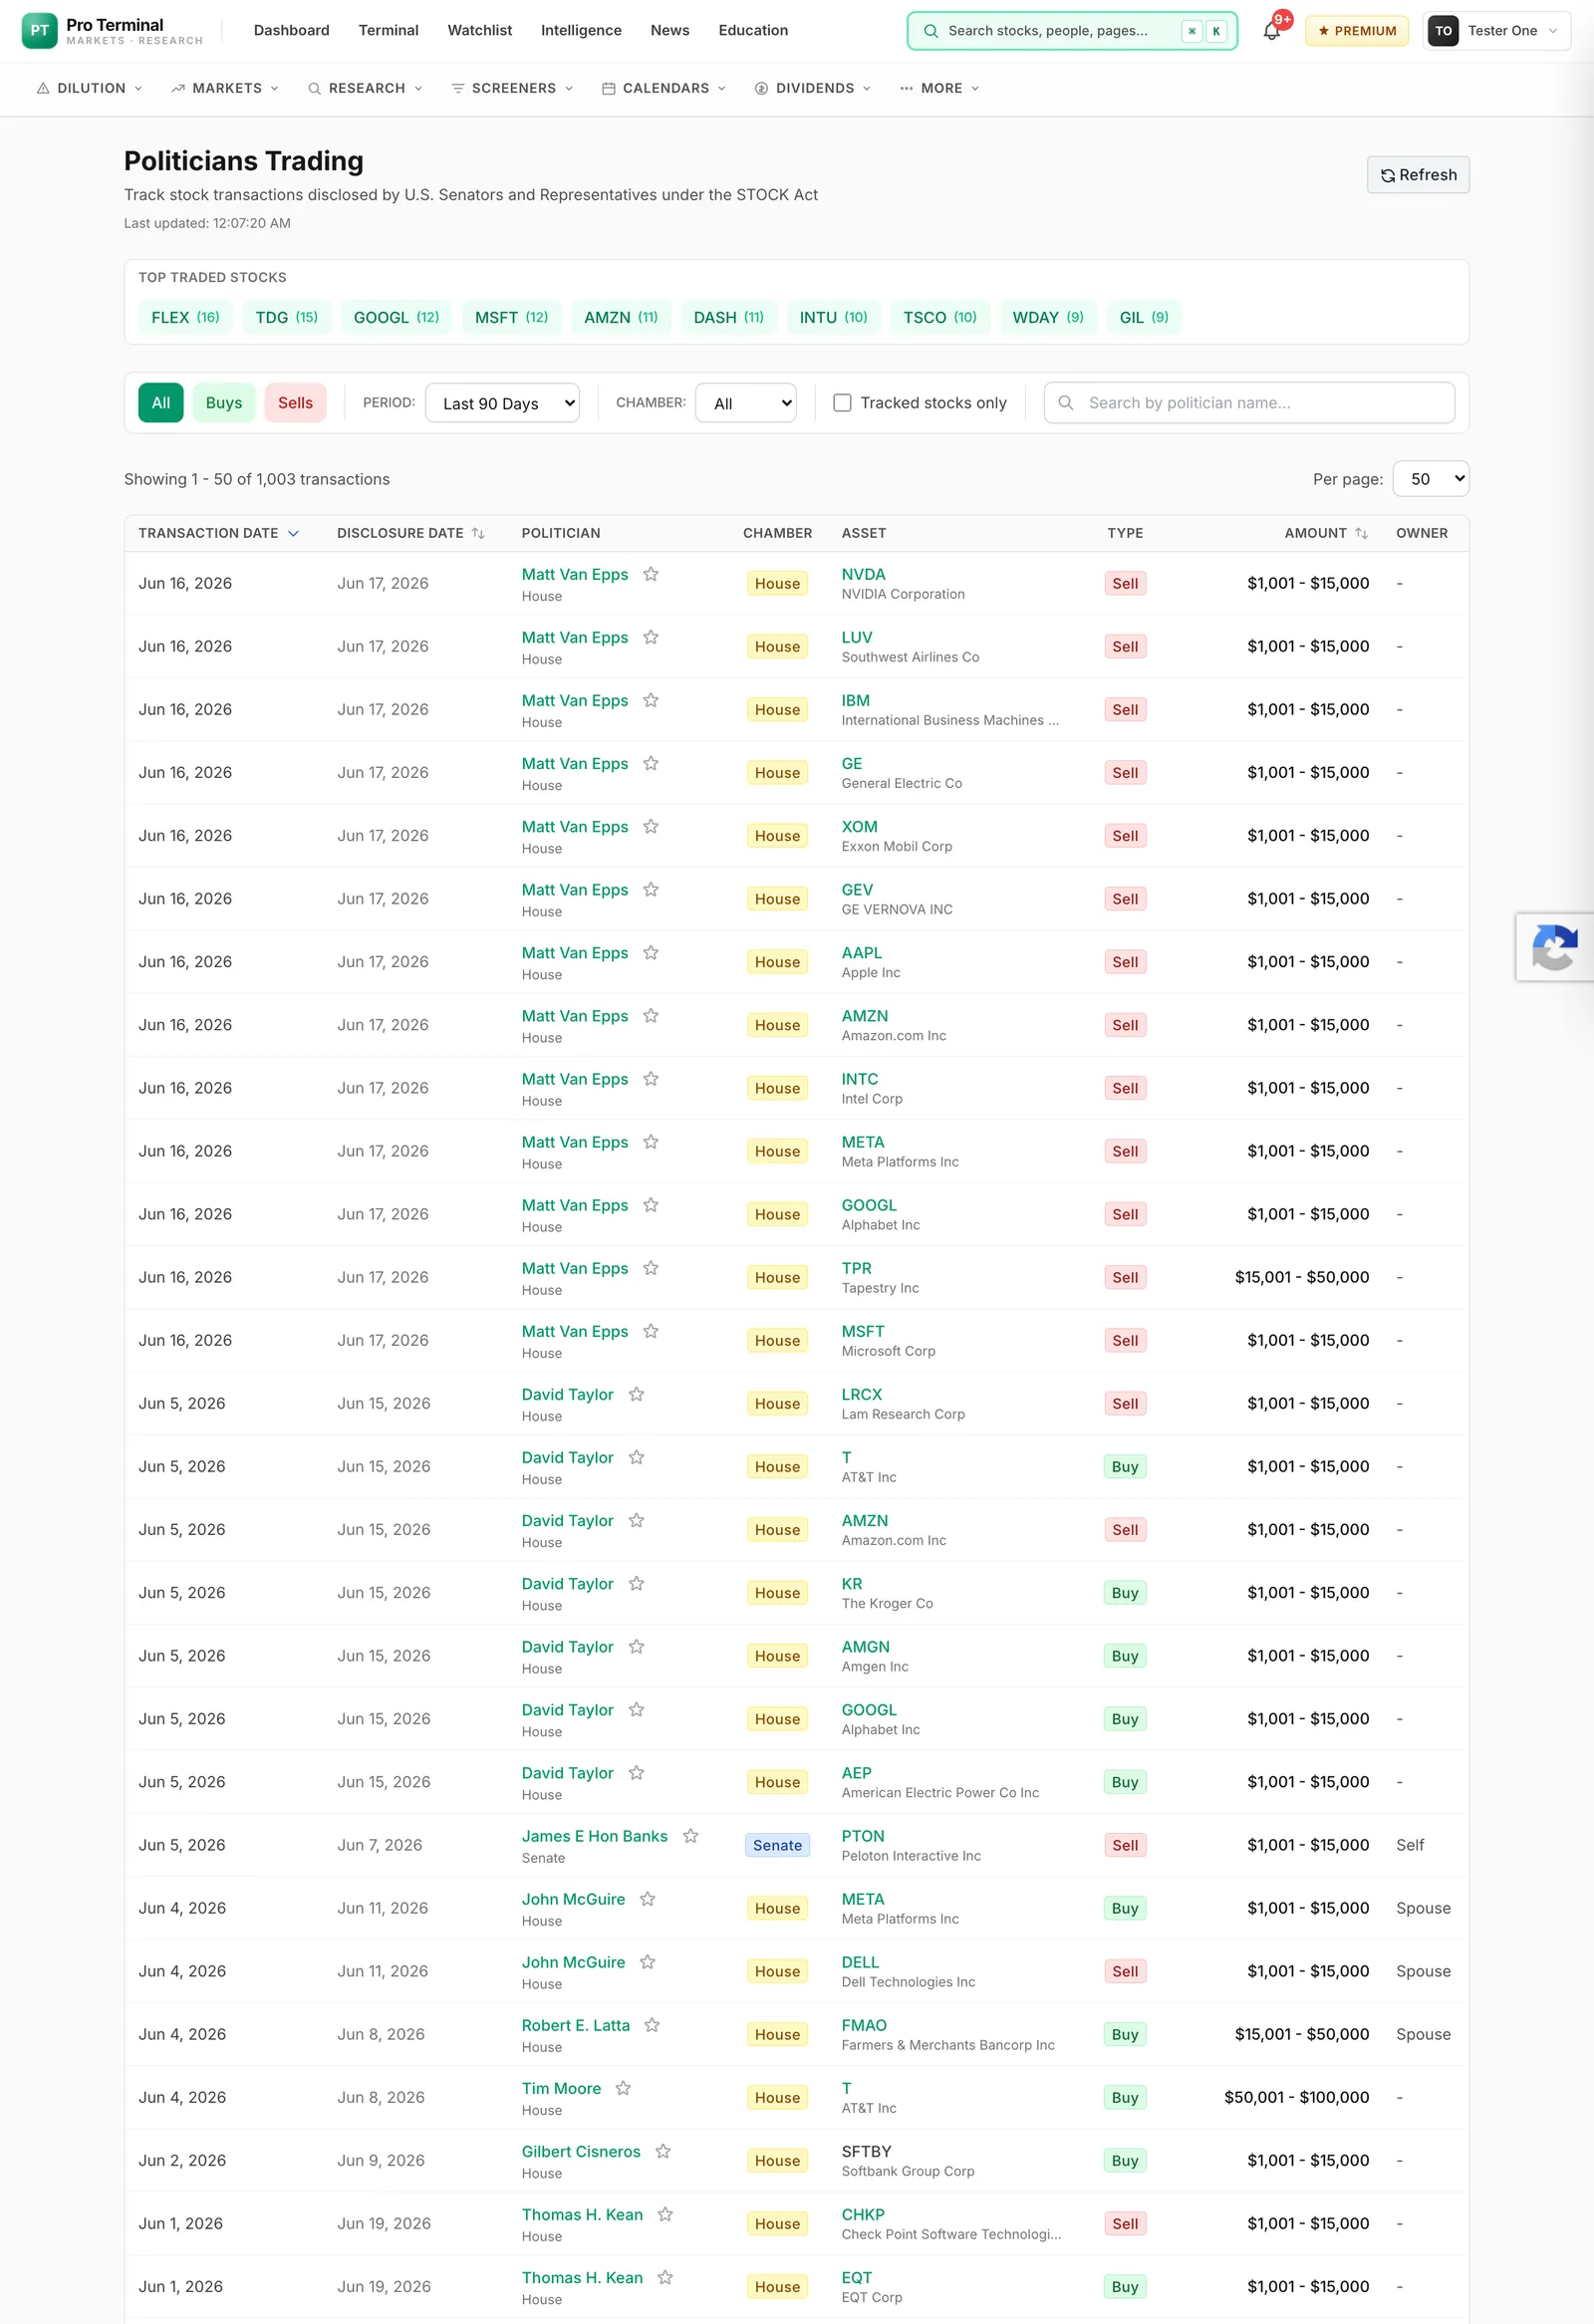Viewport: 1594px width, 2324px height.
Task: Star Gilbert Cisneros
Action: click(x=663, y=2150)
